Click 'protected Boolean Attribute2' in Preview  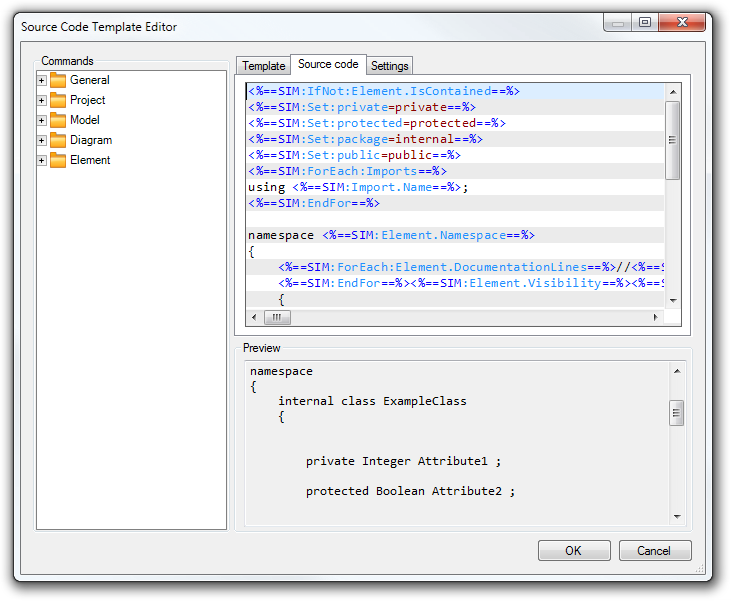410,491
